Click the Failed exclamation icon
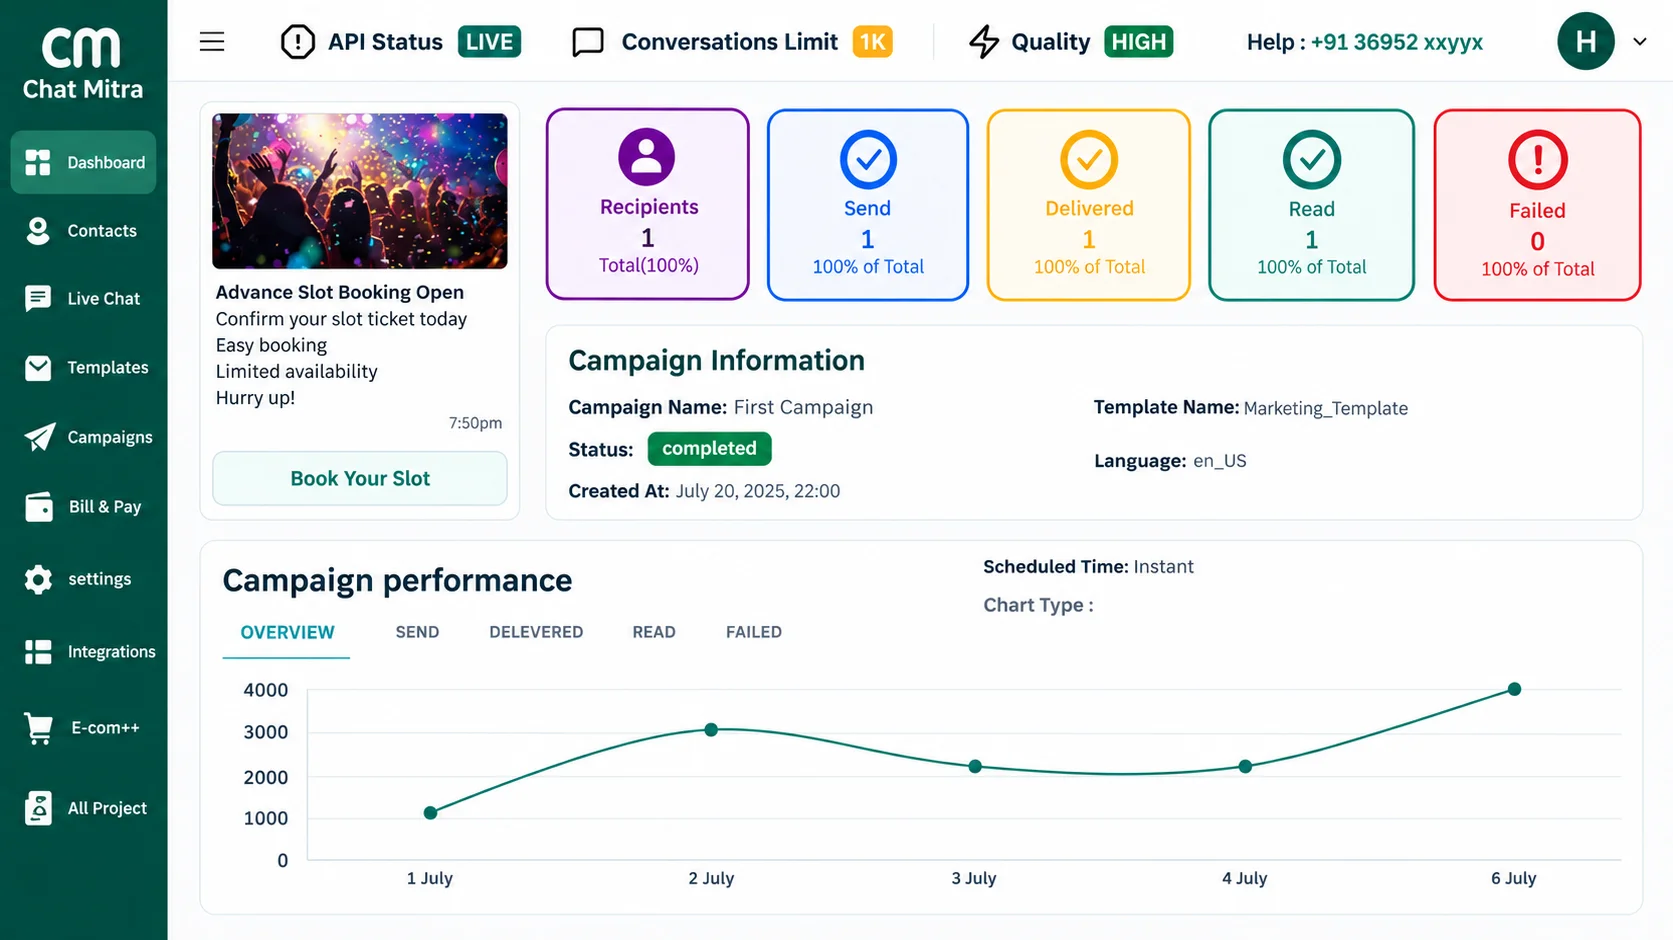This screenshot has width=1673, height=940. pos(1538,160)
